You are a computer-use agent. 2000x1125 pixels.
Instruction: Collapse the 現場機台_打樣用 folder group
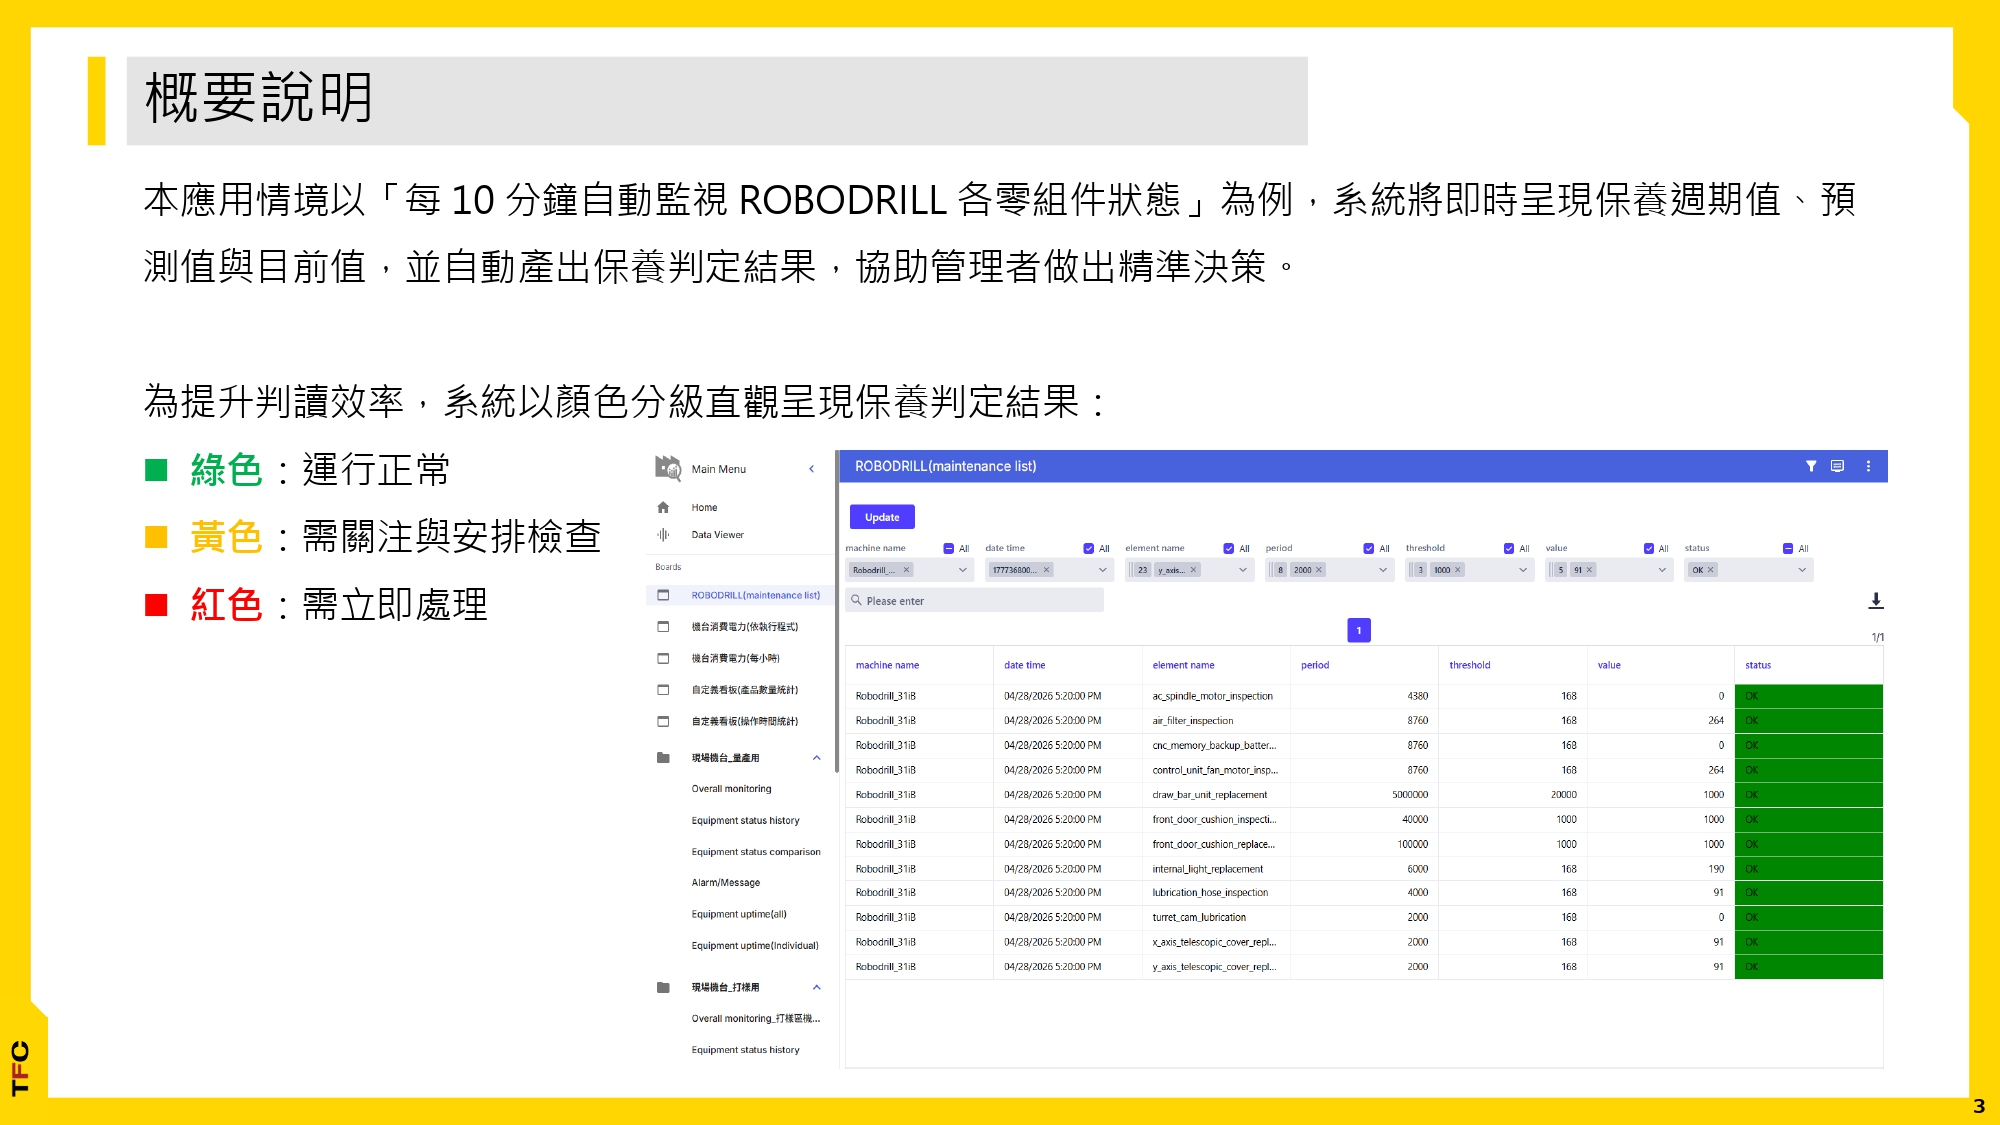click(817, 987)
